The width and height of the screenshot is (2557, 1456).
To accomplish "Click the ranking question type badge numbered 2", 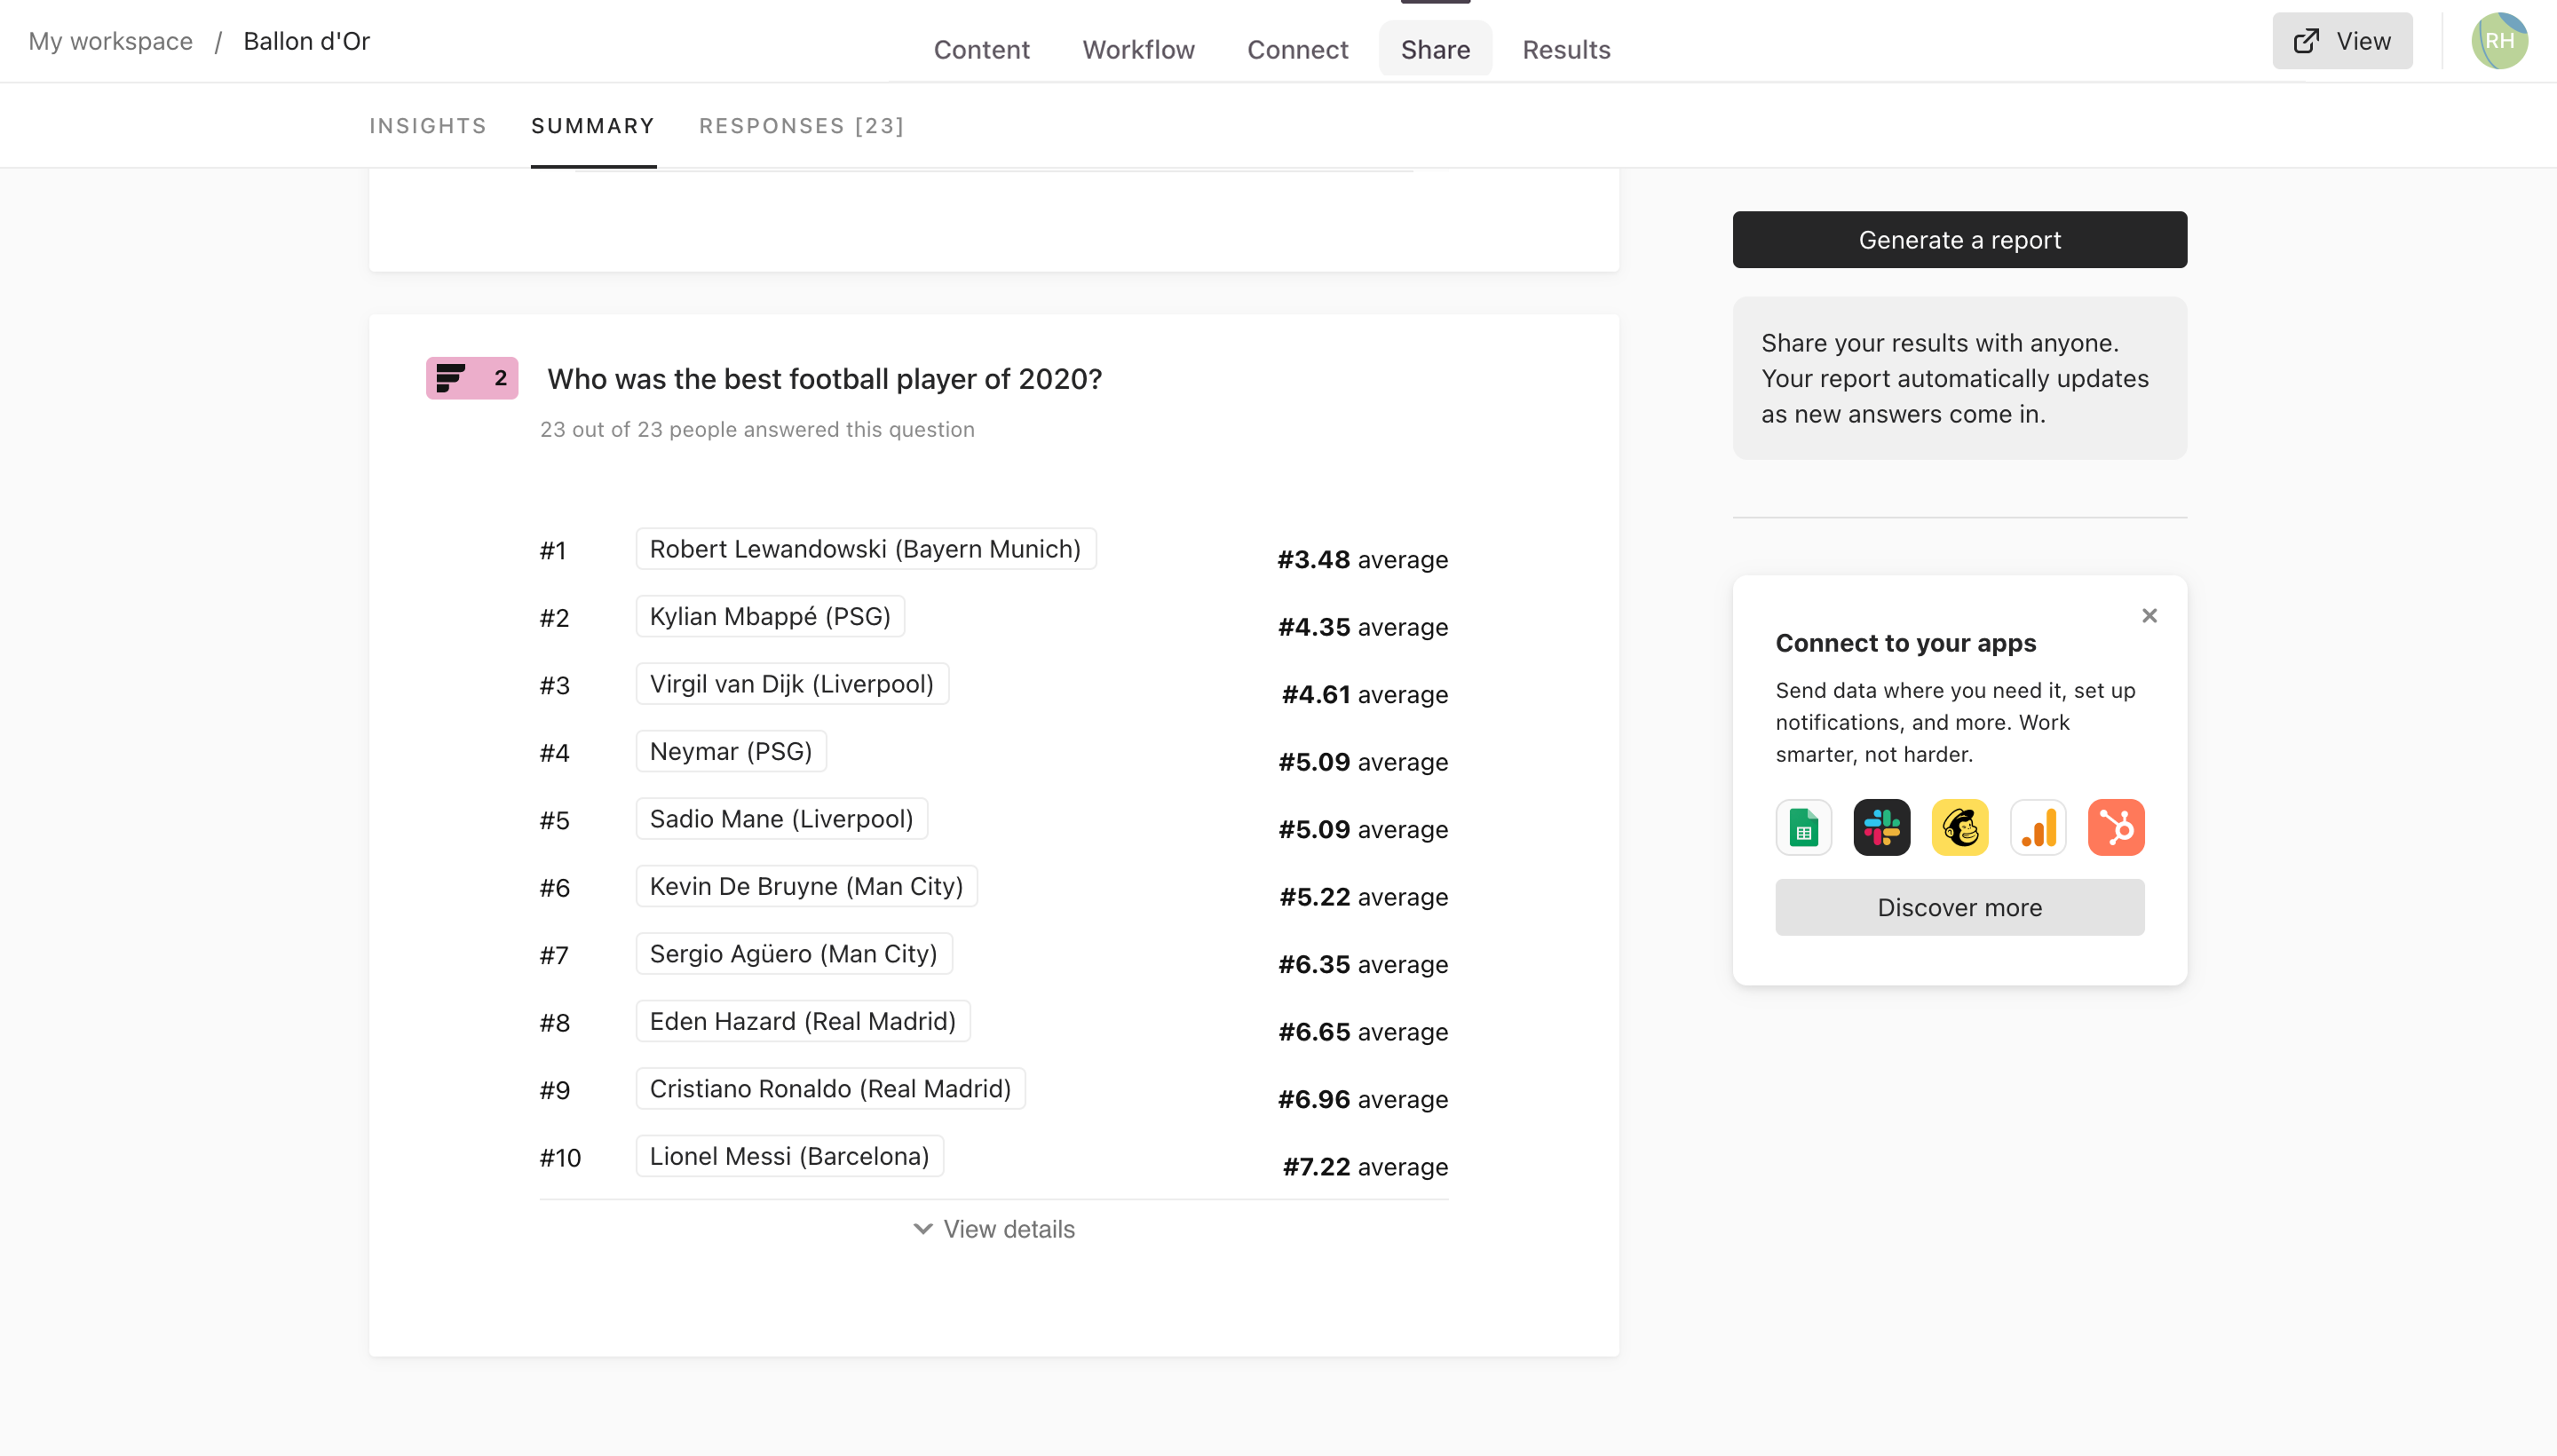I will (x=472, y=378).
